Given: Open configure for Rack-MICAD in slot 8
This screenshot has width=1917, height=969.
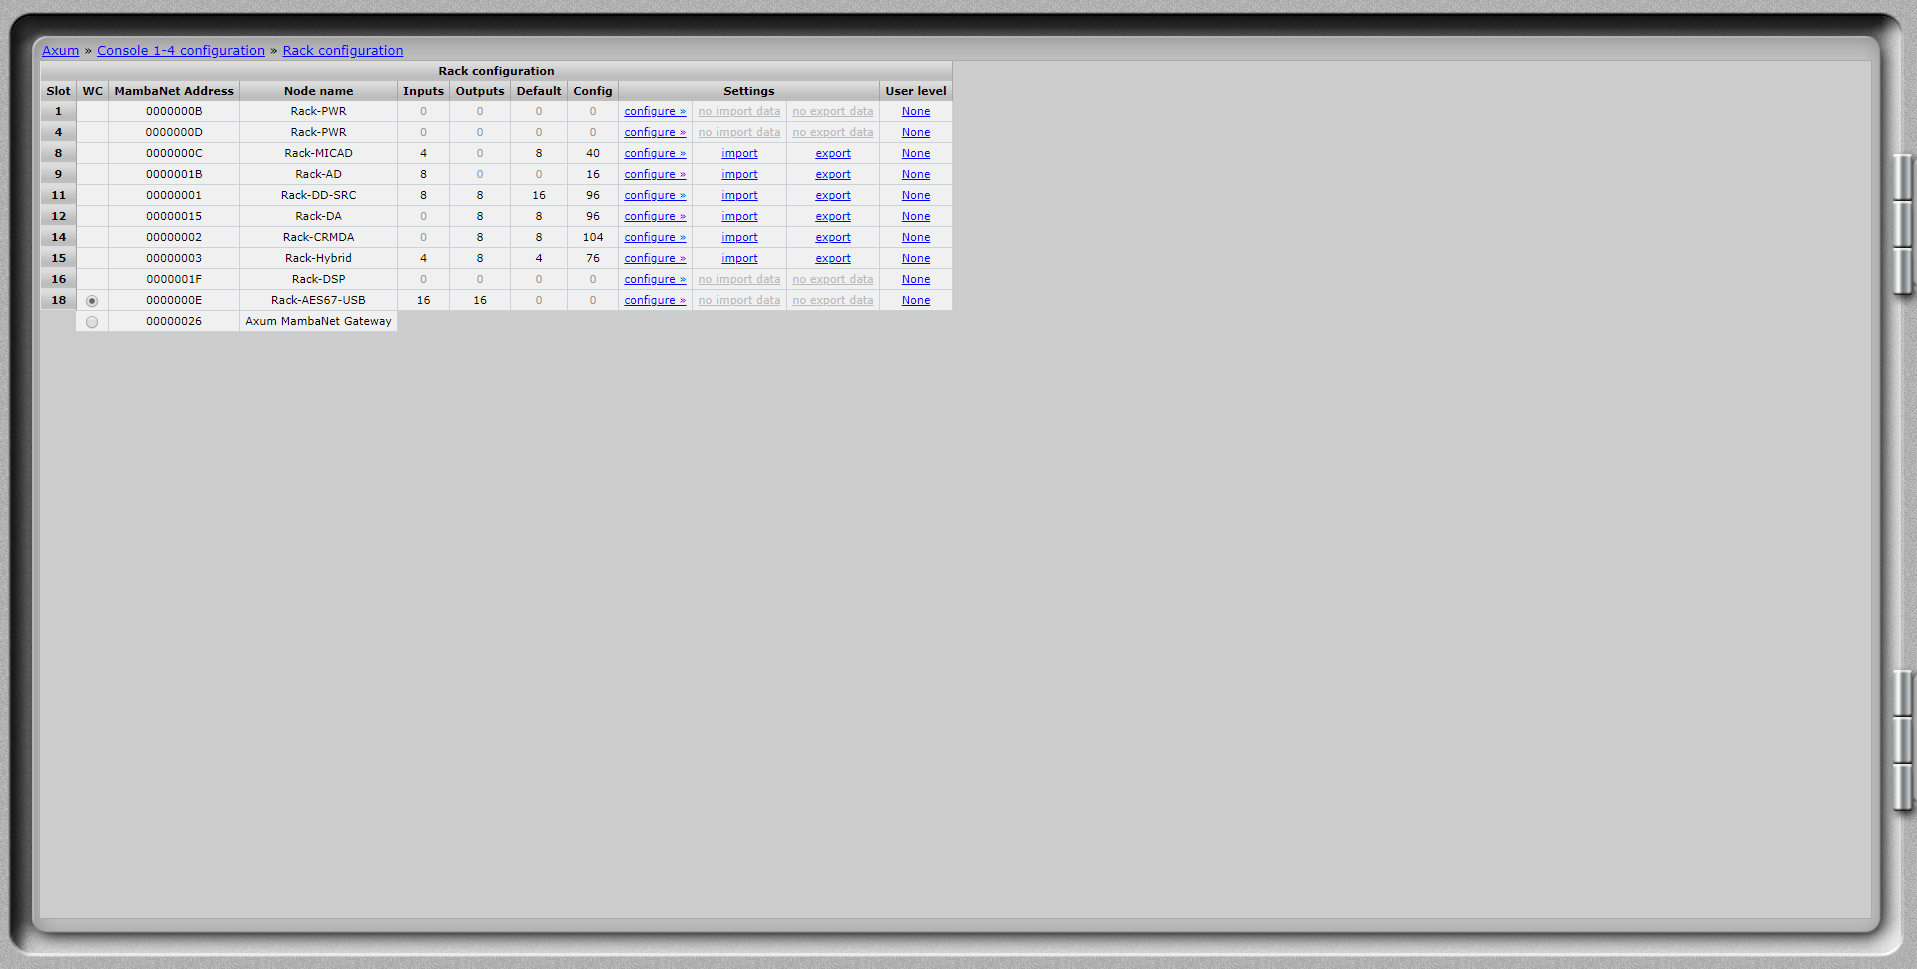Looking at the screenshot, I should pos(655,154).
